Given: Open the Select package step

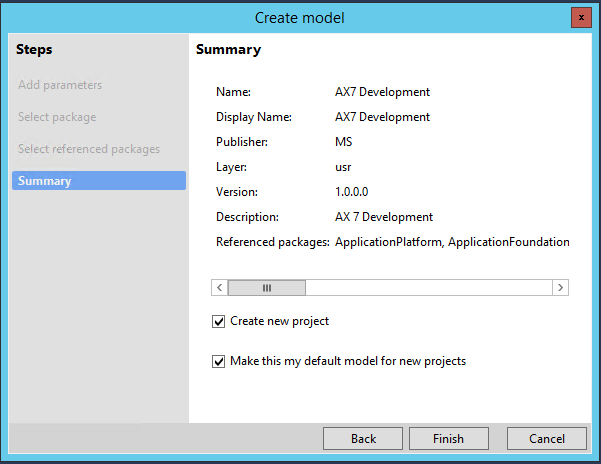Looking at the screenshot, I should [57, 117].
